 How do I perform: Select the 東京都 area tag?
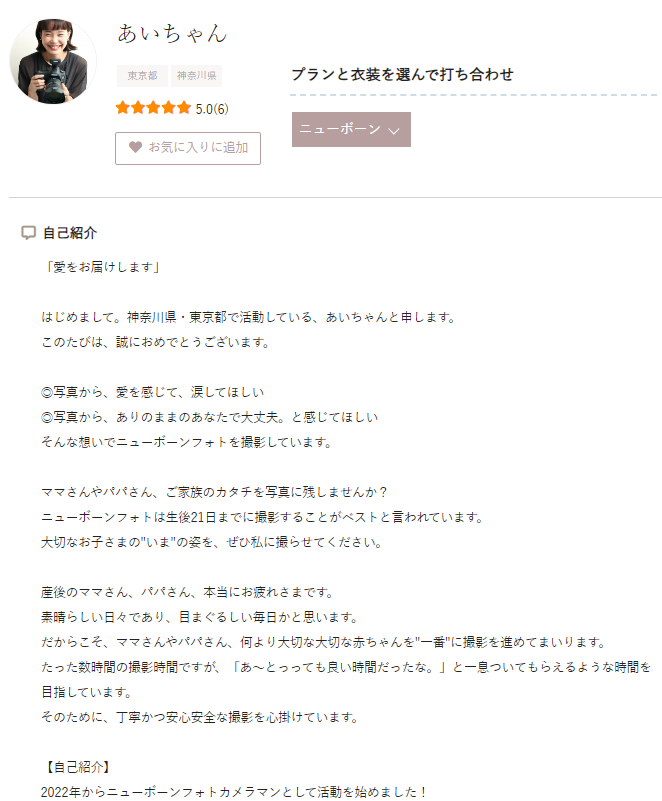(143, 76)
